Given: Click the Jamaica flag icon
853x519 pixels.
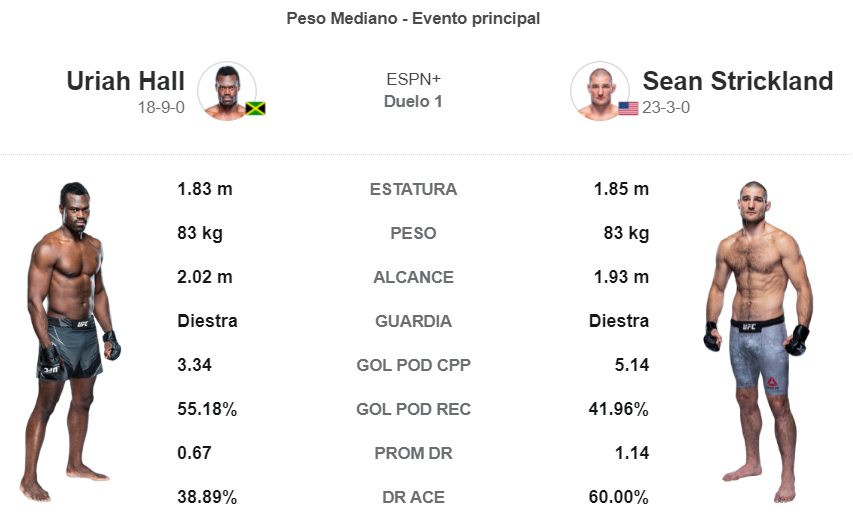Looking at the screenshot, I should click(255, 108).
